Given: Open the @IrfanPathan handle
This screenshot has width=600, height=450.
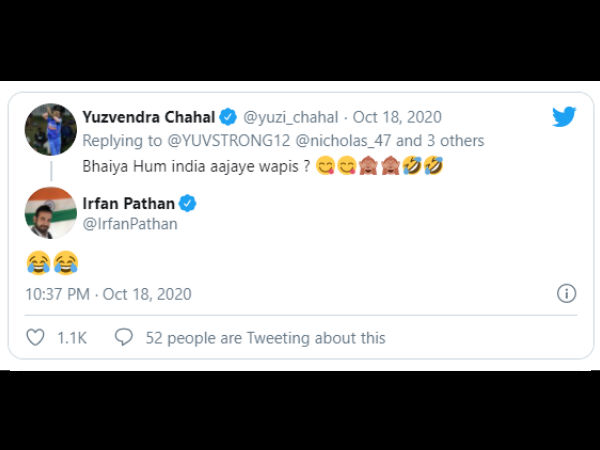Looking at the screenshot, I should tap(132, 224).
